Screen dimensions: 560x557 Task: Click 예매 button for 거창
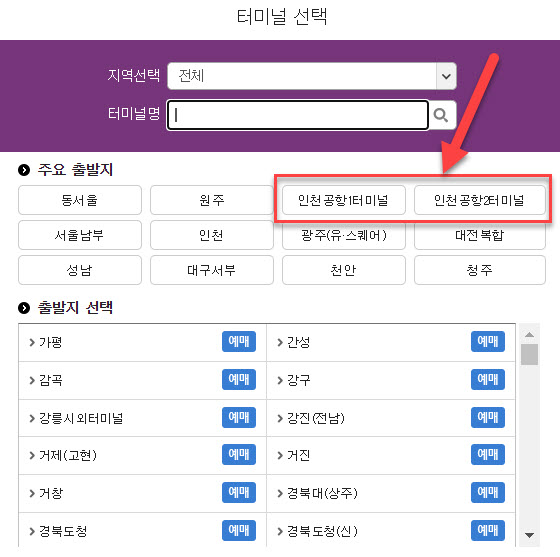(x=239, y=492)
